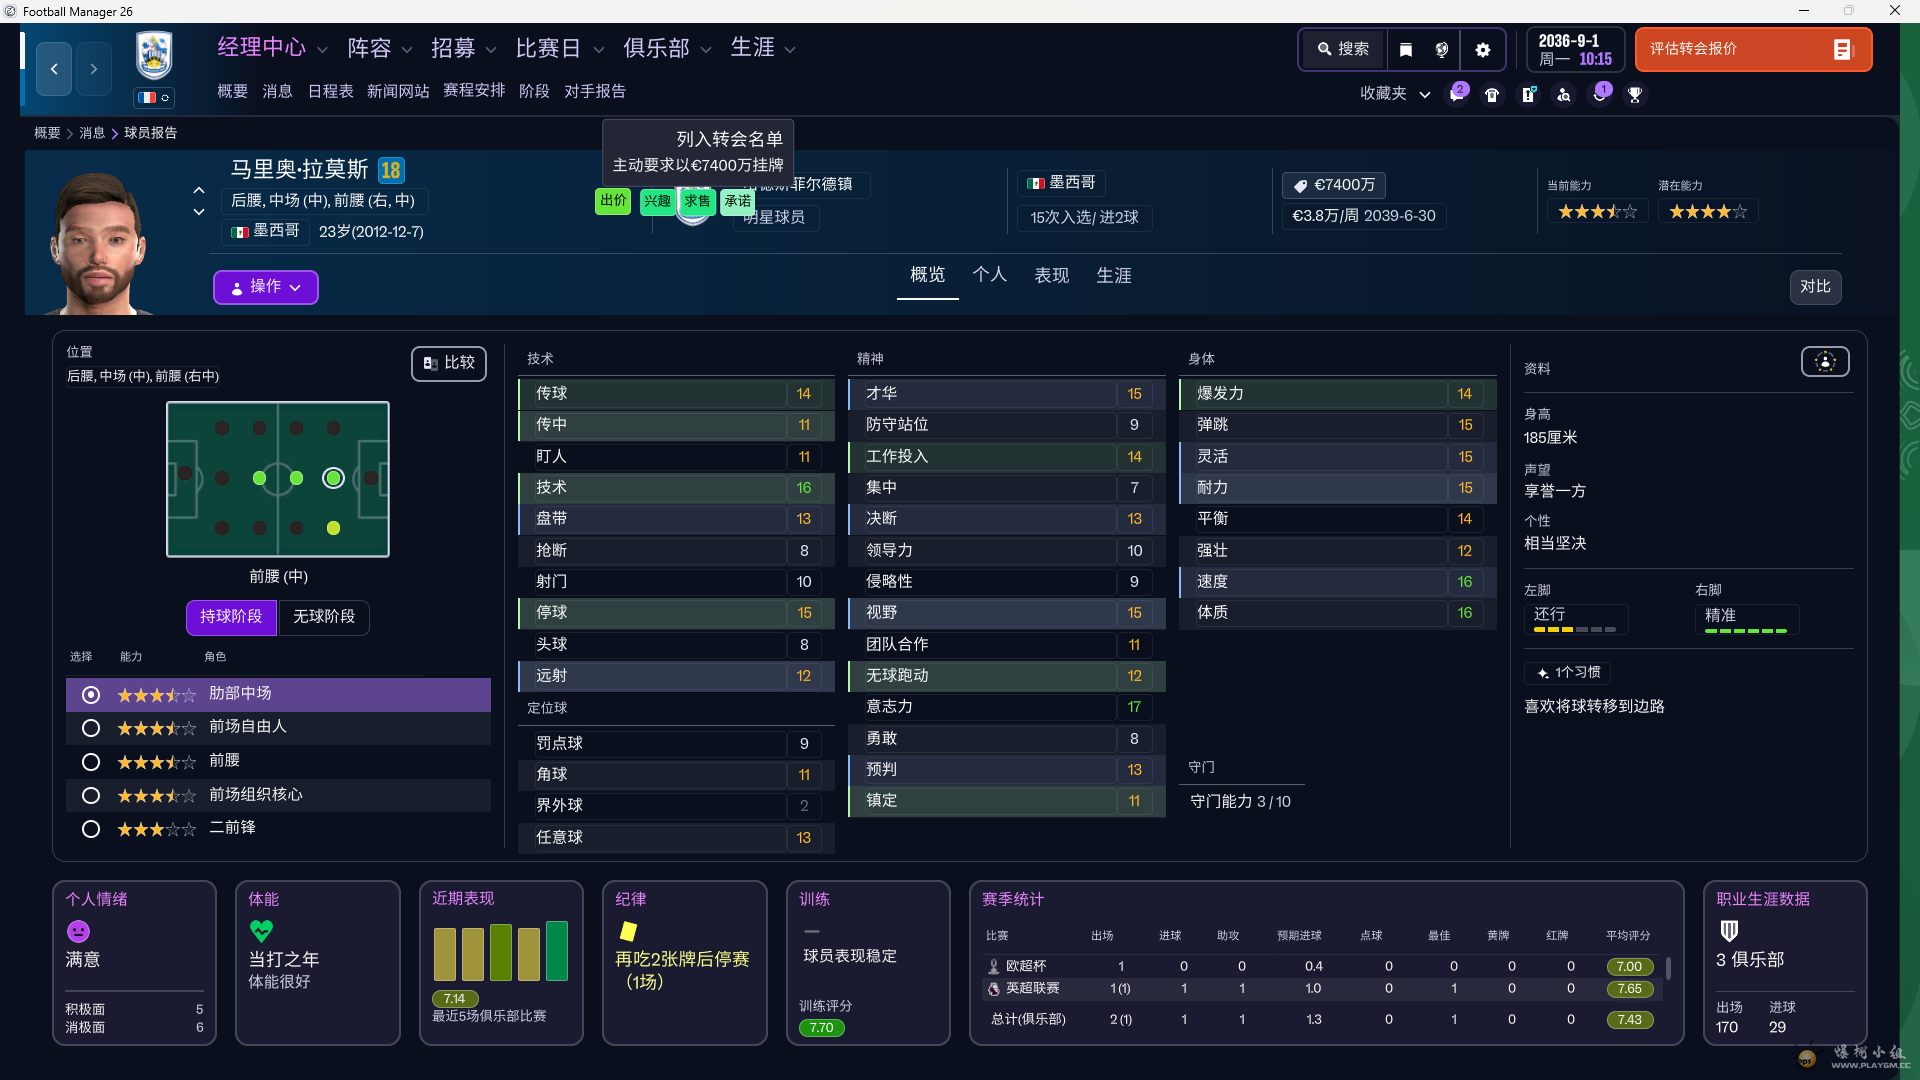Click the Mexico flag next to nationality
Viewport: 1920px width, 1080px height.
240,231
